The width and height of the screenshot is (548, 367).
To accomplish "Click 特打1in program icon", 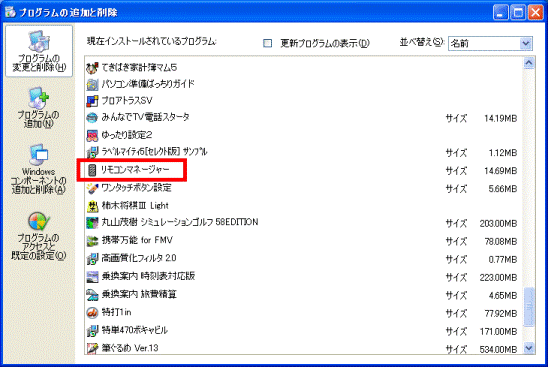I will [92, 312].
